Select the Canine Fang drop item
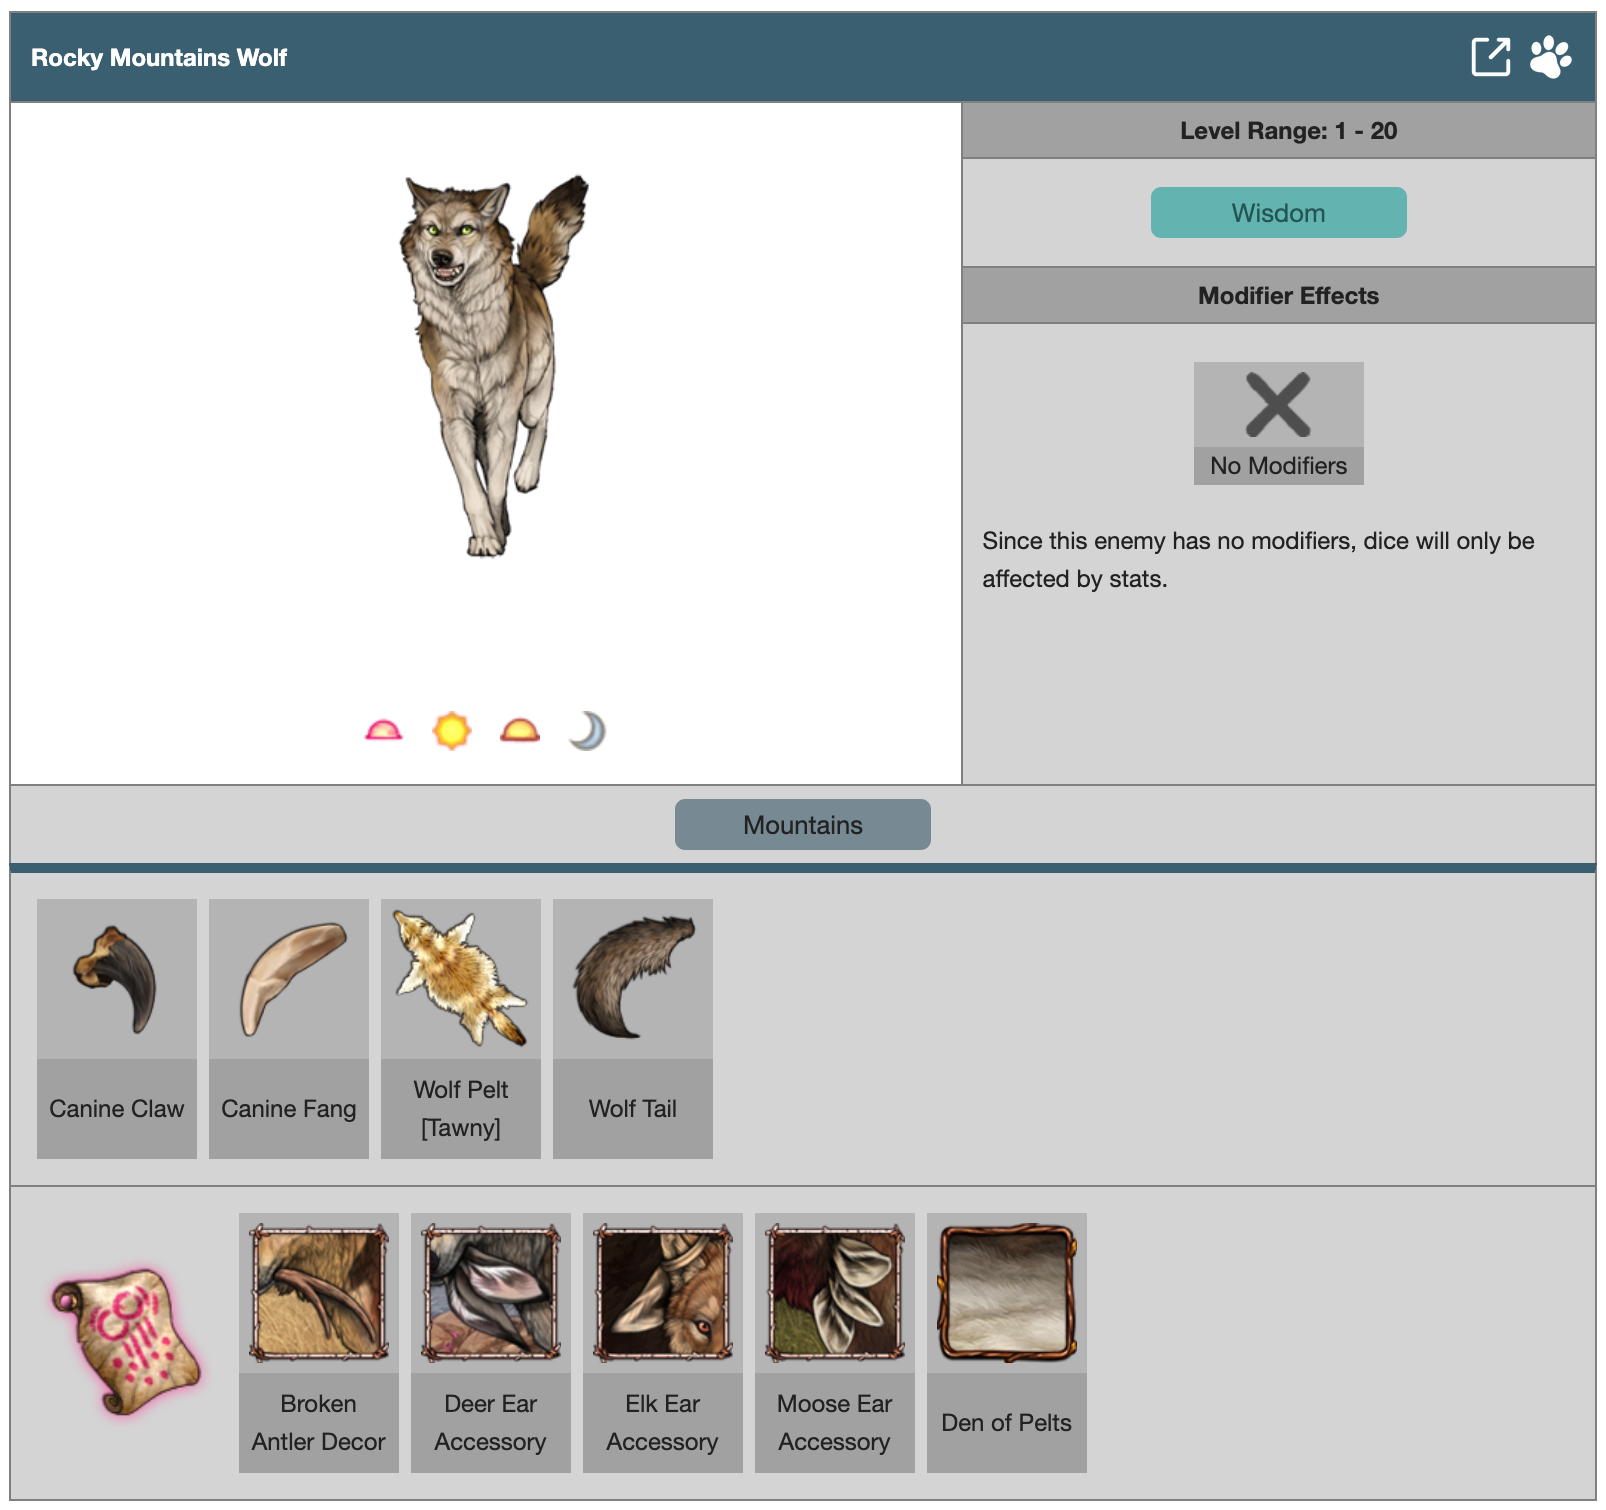Viewport: 1606px width, 1510px height. (289, 1028)
